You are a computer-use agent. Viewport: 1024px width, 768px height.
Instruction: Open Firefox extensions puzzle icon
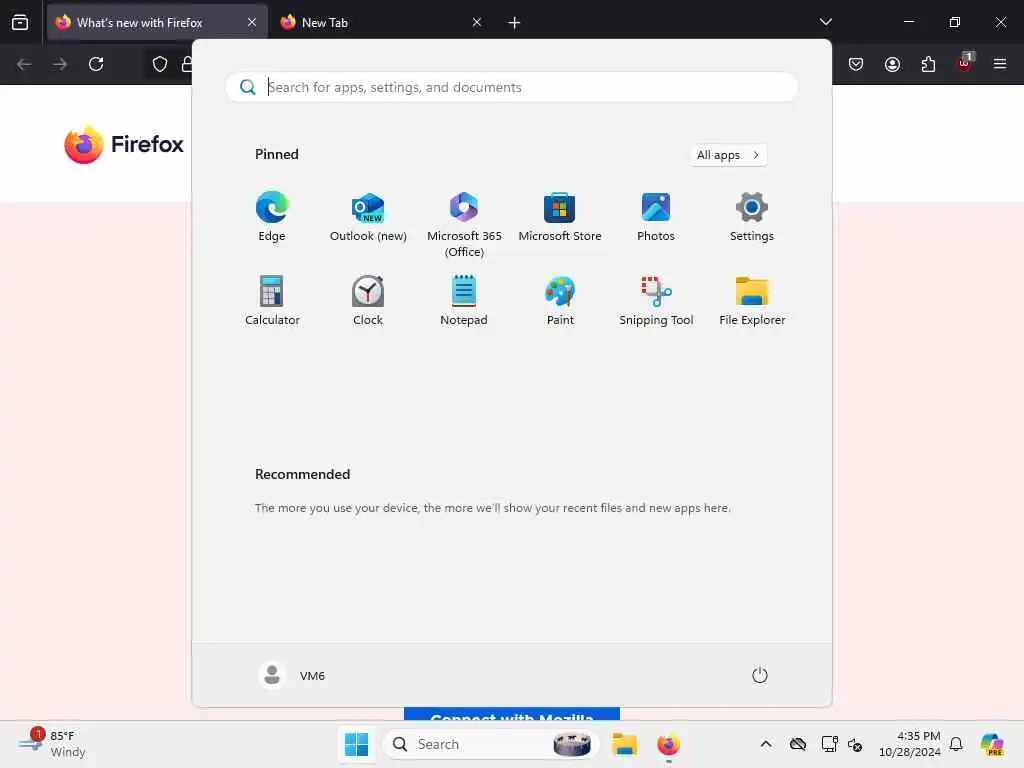pos(928,64)
